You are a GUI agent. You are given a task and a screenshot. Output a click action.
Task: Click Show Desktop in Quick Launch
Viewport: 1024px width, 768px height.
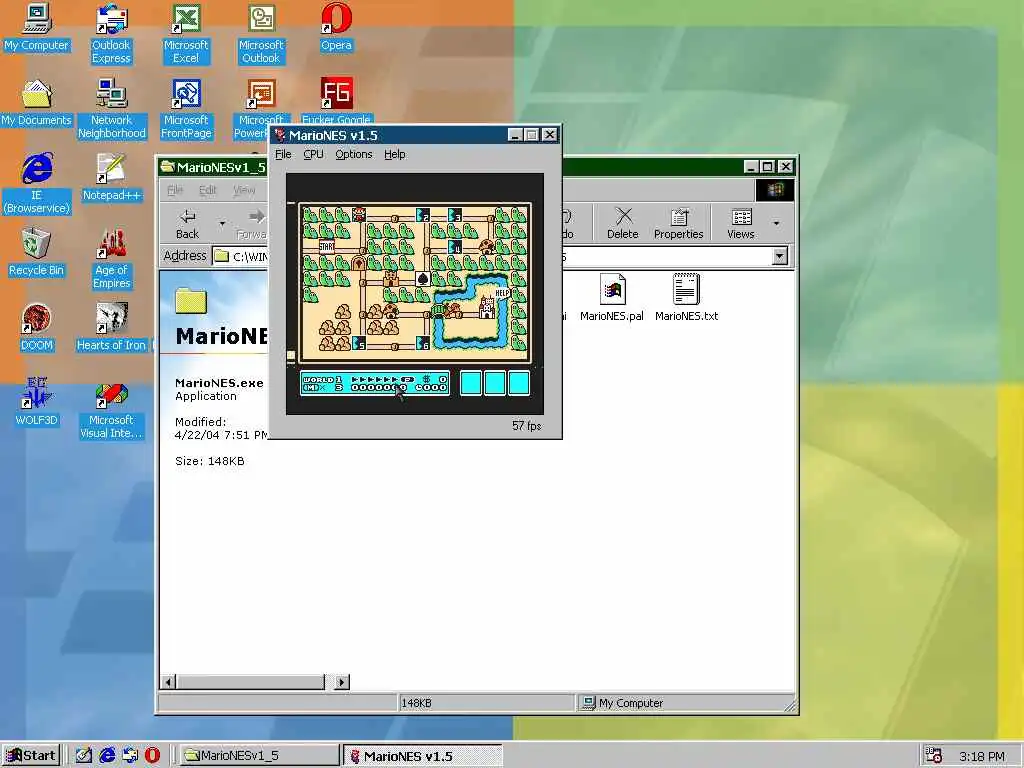[84, 756]
